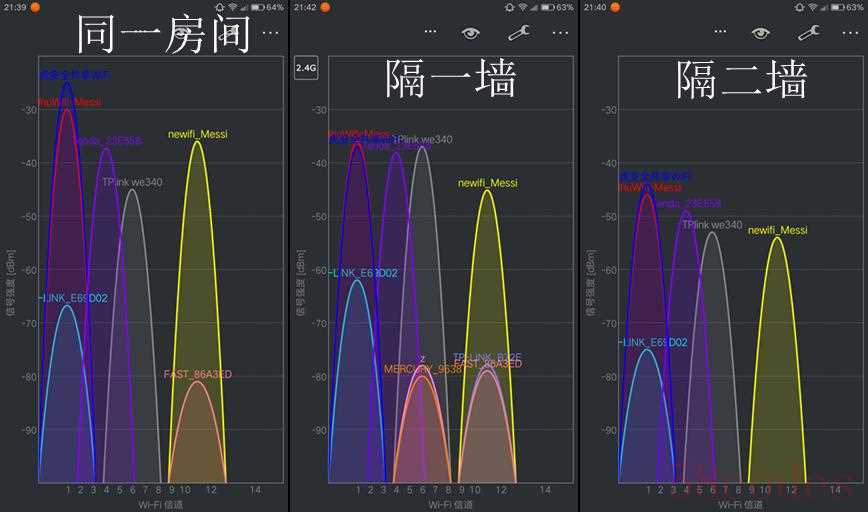Tap the alarm icon in the right status bar
This screenshot has width=868, height=512.
click(799, 7)
